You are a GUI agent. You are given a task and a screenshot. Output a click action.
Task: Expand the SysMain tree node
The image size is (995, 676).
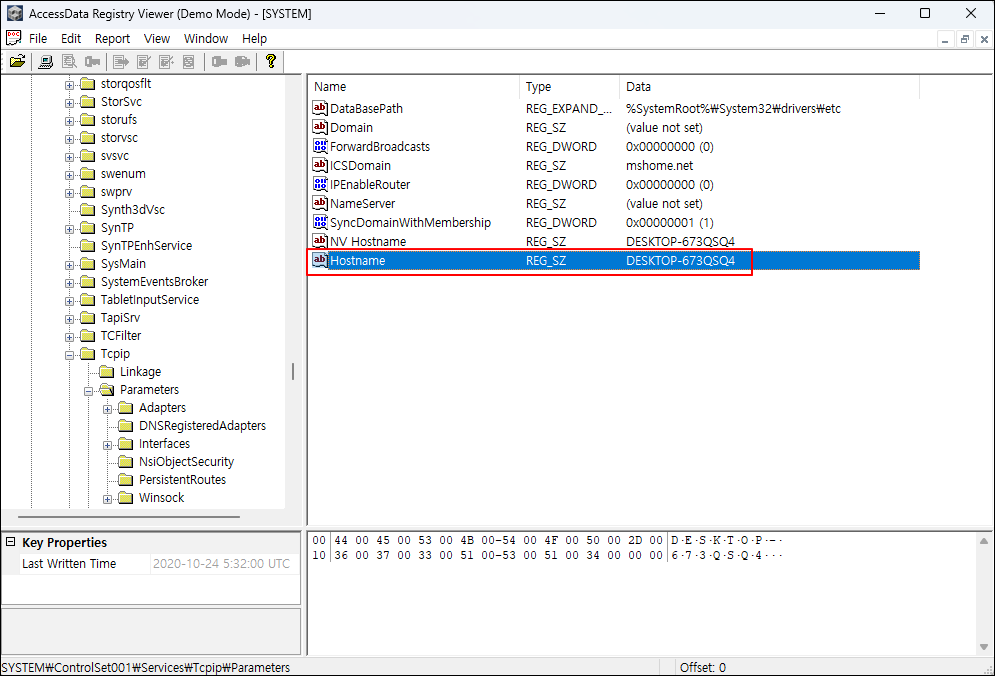(69, 265)
